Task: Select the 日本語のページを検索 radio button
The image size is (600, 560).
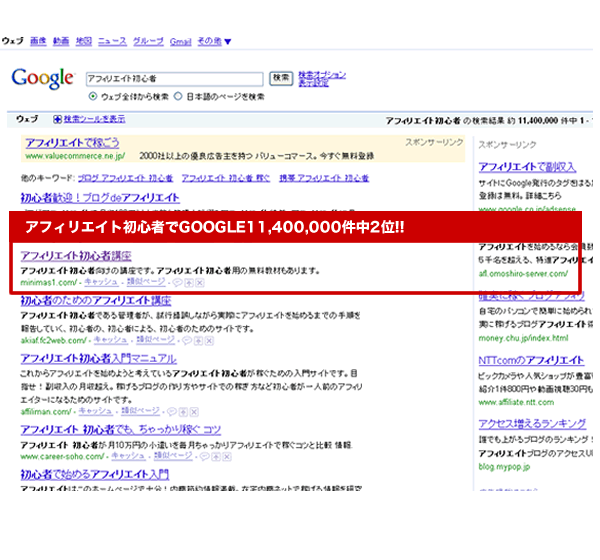Action: [178, 96]
